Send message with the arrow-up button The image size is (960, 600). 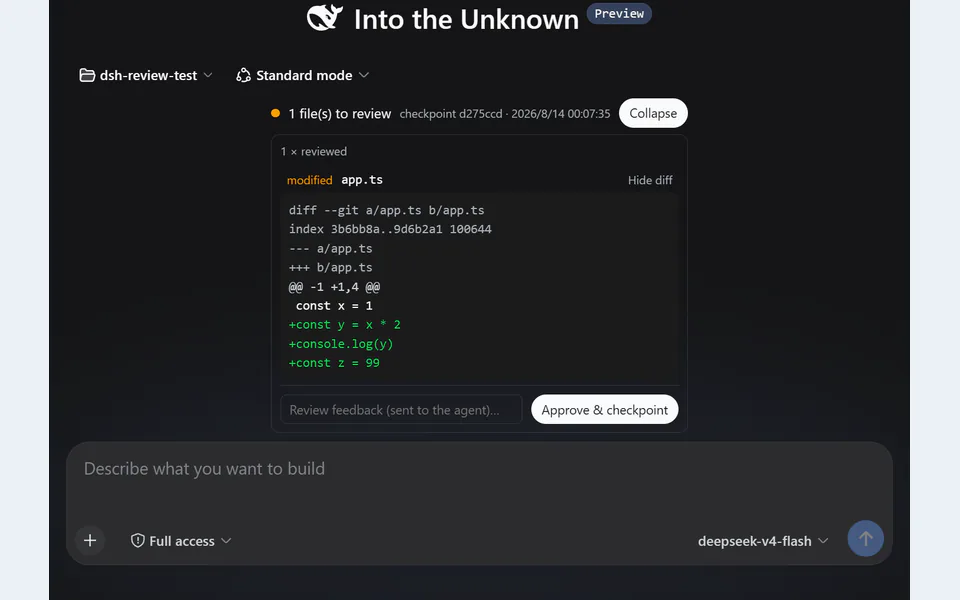pyautogui.click(x=865, y=539)
